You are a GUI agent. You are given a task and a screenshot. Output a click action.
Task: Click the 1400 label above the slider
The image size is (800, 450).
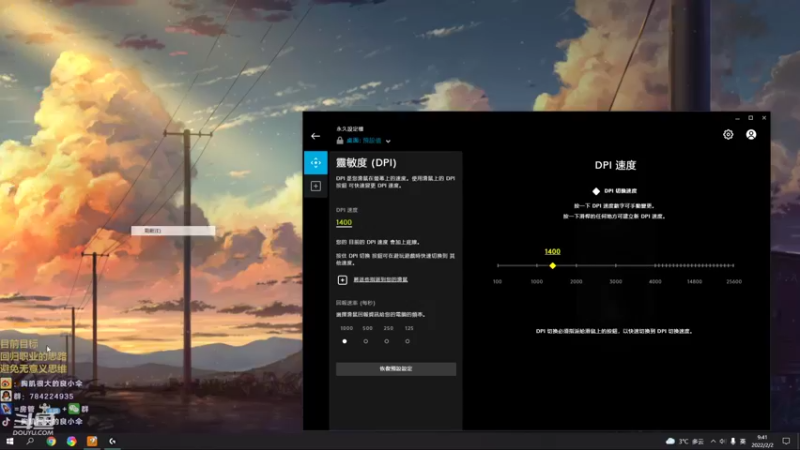tap(553, 252)
